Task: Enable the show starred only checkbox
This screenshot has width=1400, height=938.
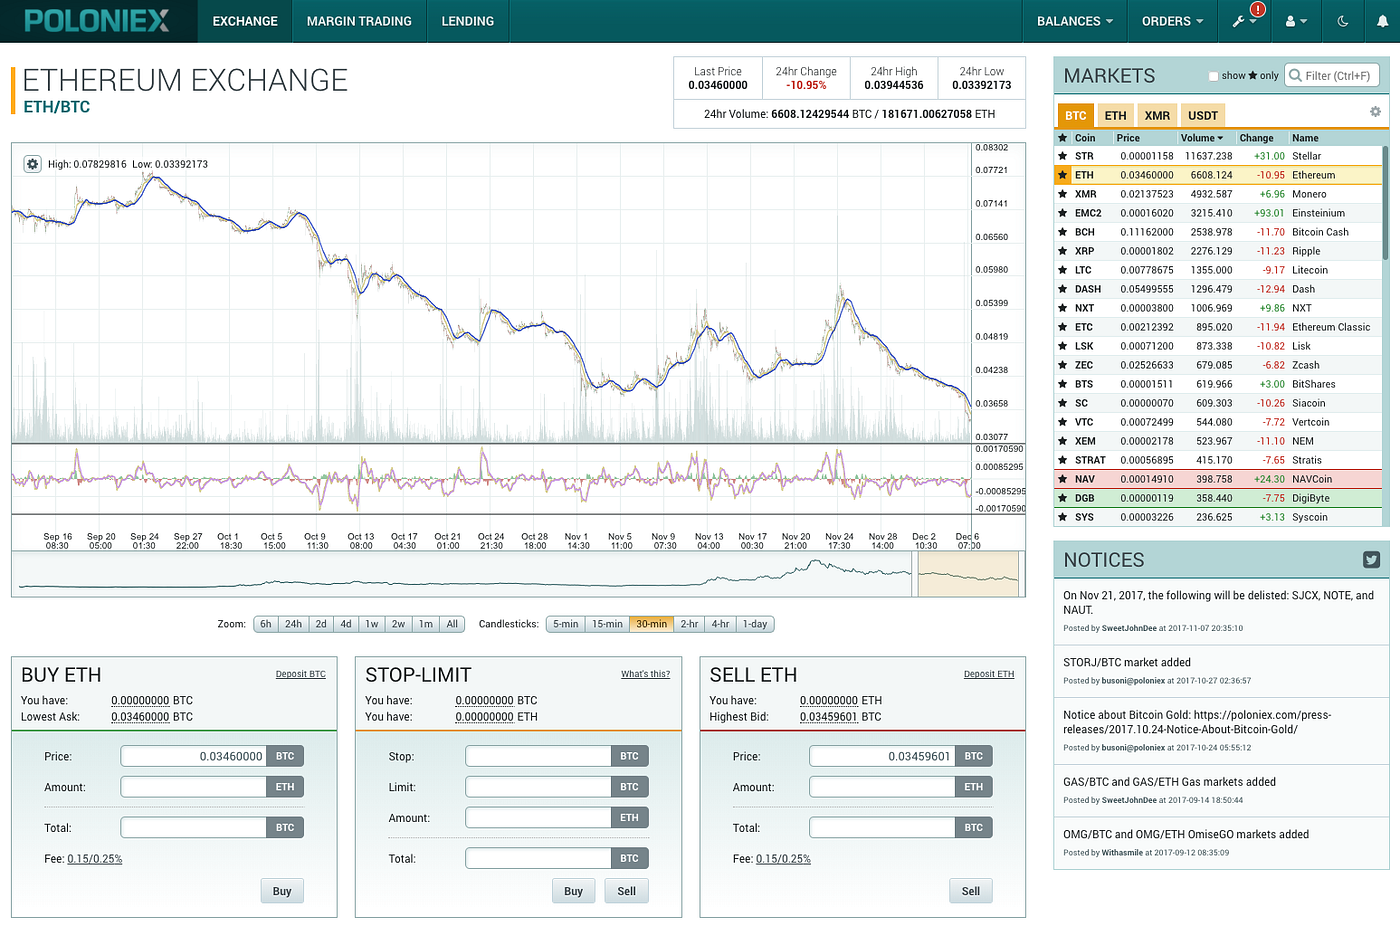Action: tap(1213, 76)
